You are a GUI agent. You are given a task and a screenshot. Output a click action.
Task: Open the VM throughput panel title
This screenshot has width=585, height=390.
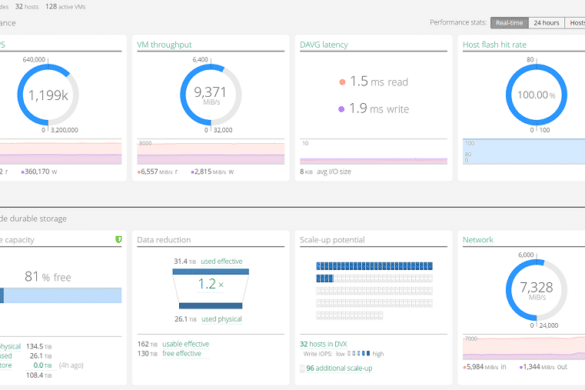click(164, 45)
